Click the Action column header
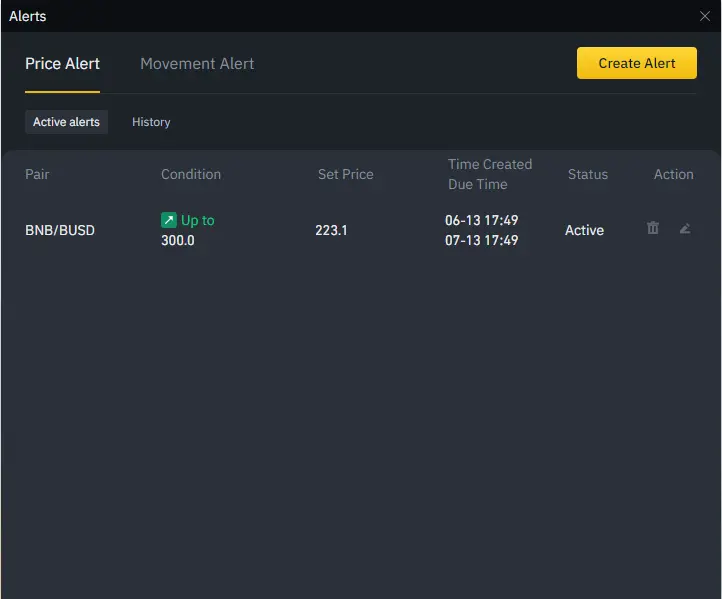 [x=673, y=174]
